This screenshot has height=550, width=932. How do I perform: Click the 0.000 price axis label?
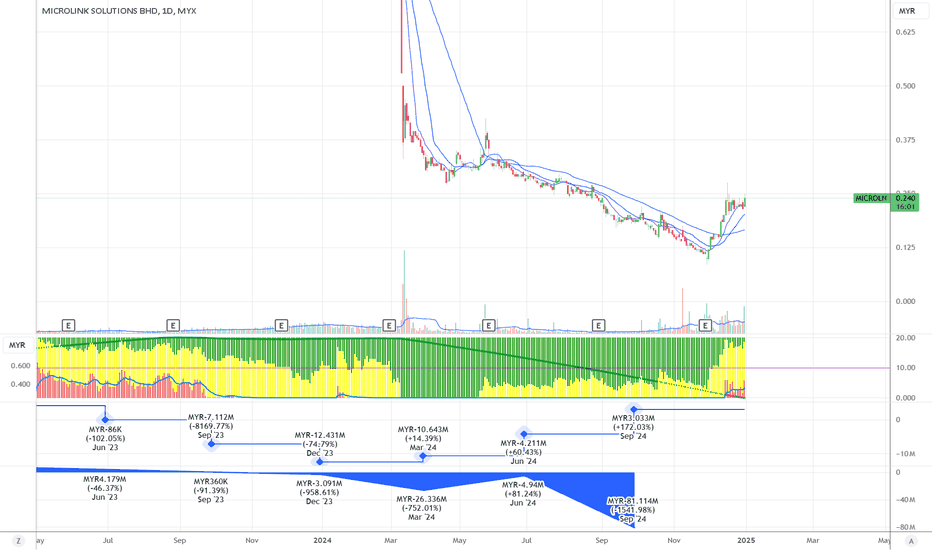(905, 301)
